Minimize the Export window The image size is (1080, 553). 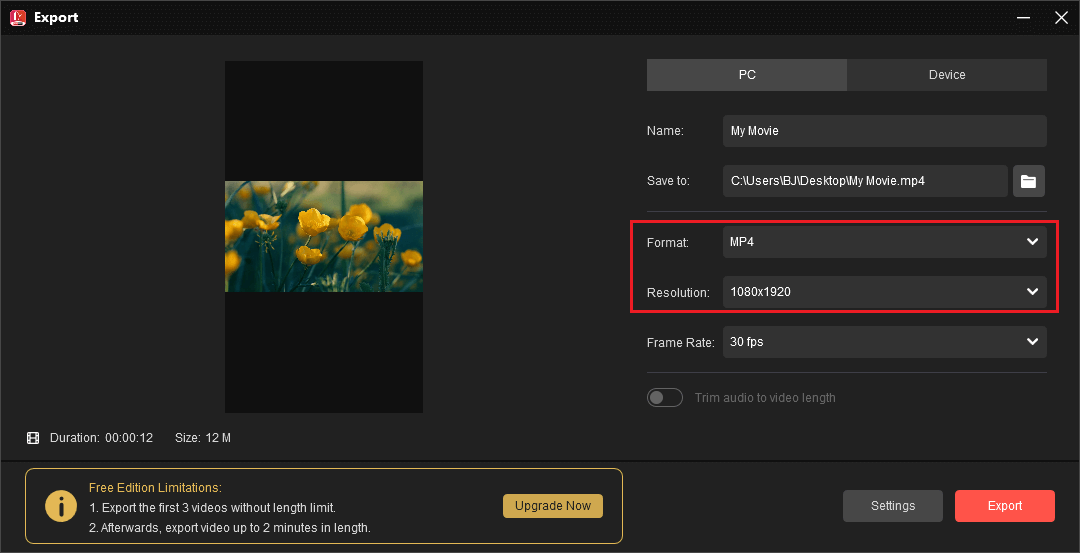(x=1024, y=18)
